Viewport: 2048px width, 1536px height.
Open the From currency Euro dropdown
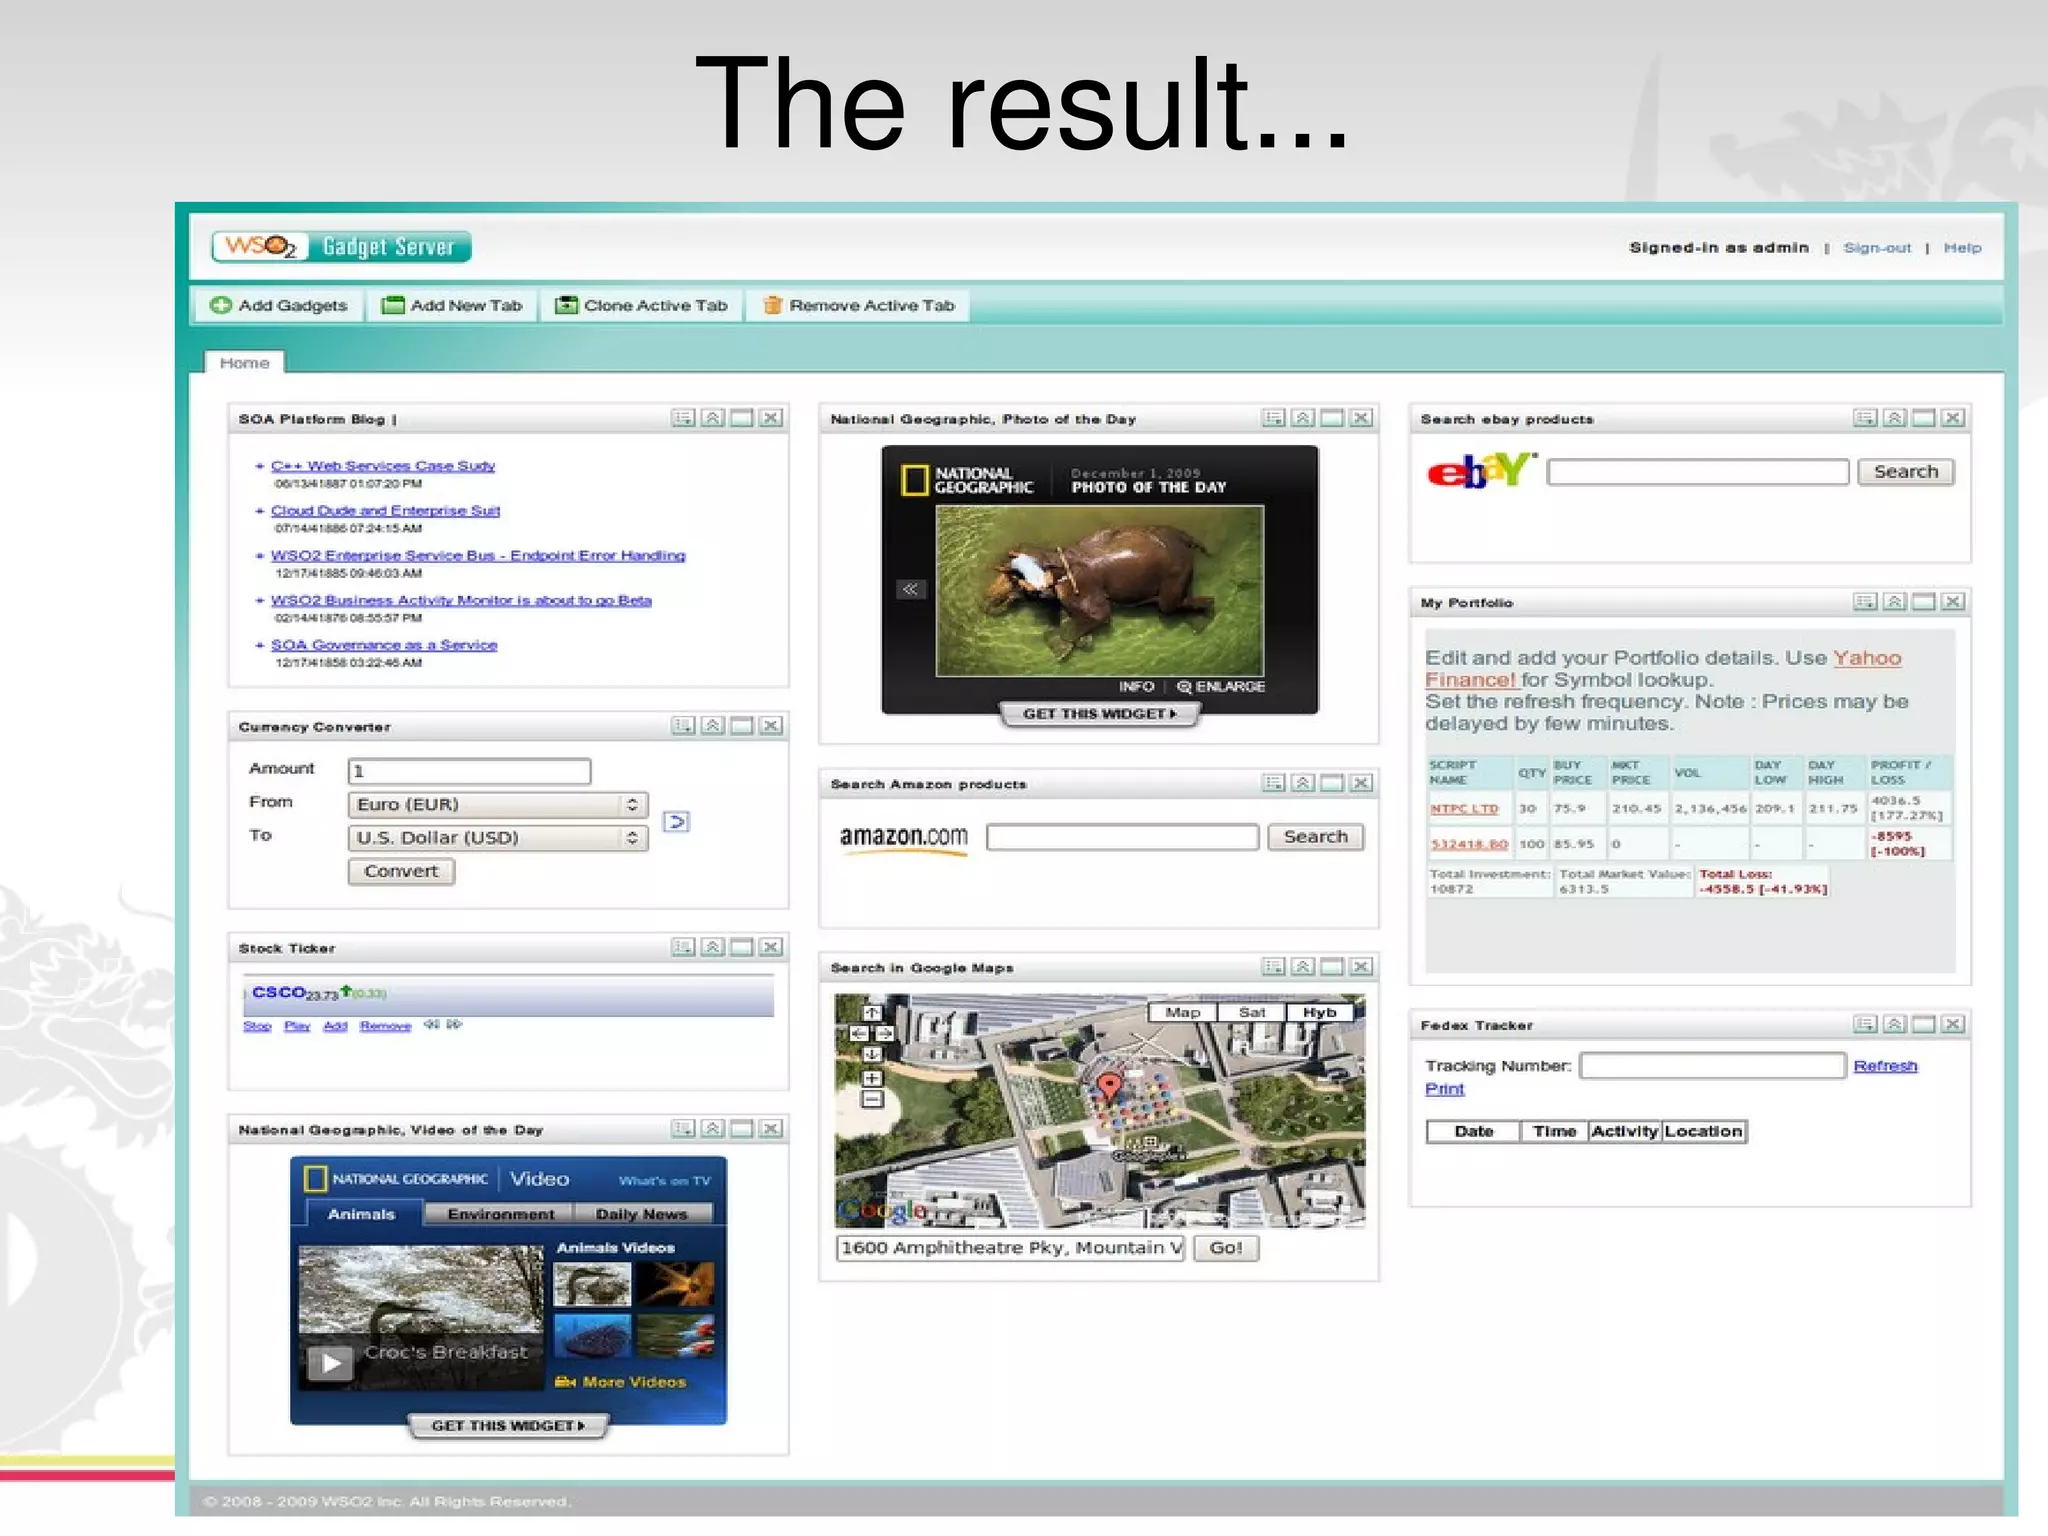(x=497, y=804)
